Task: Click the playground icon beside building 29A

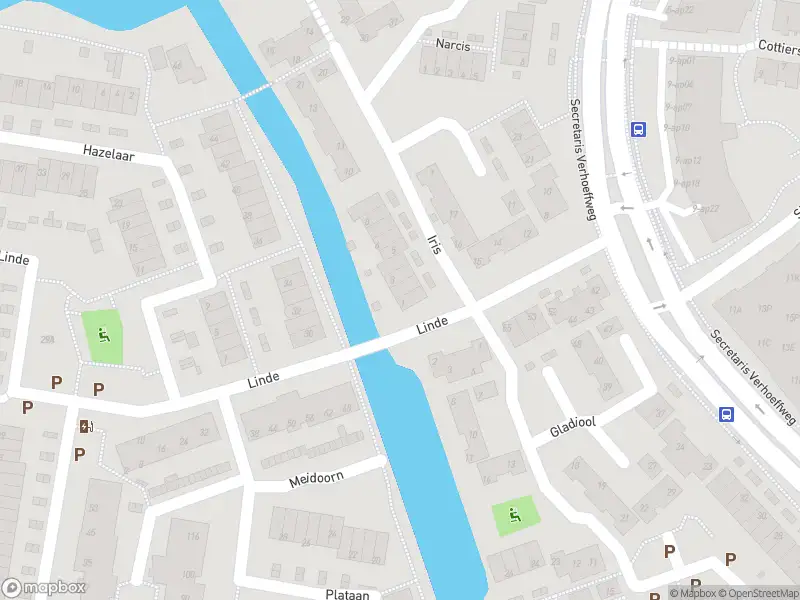Action: point(104,335)
